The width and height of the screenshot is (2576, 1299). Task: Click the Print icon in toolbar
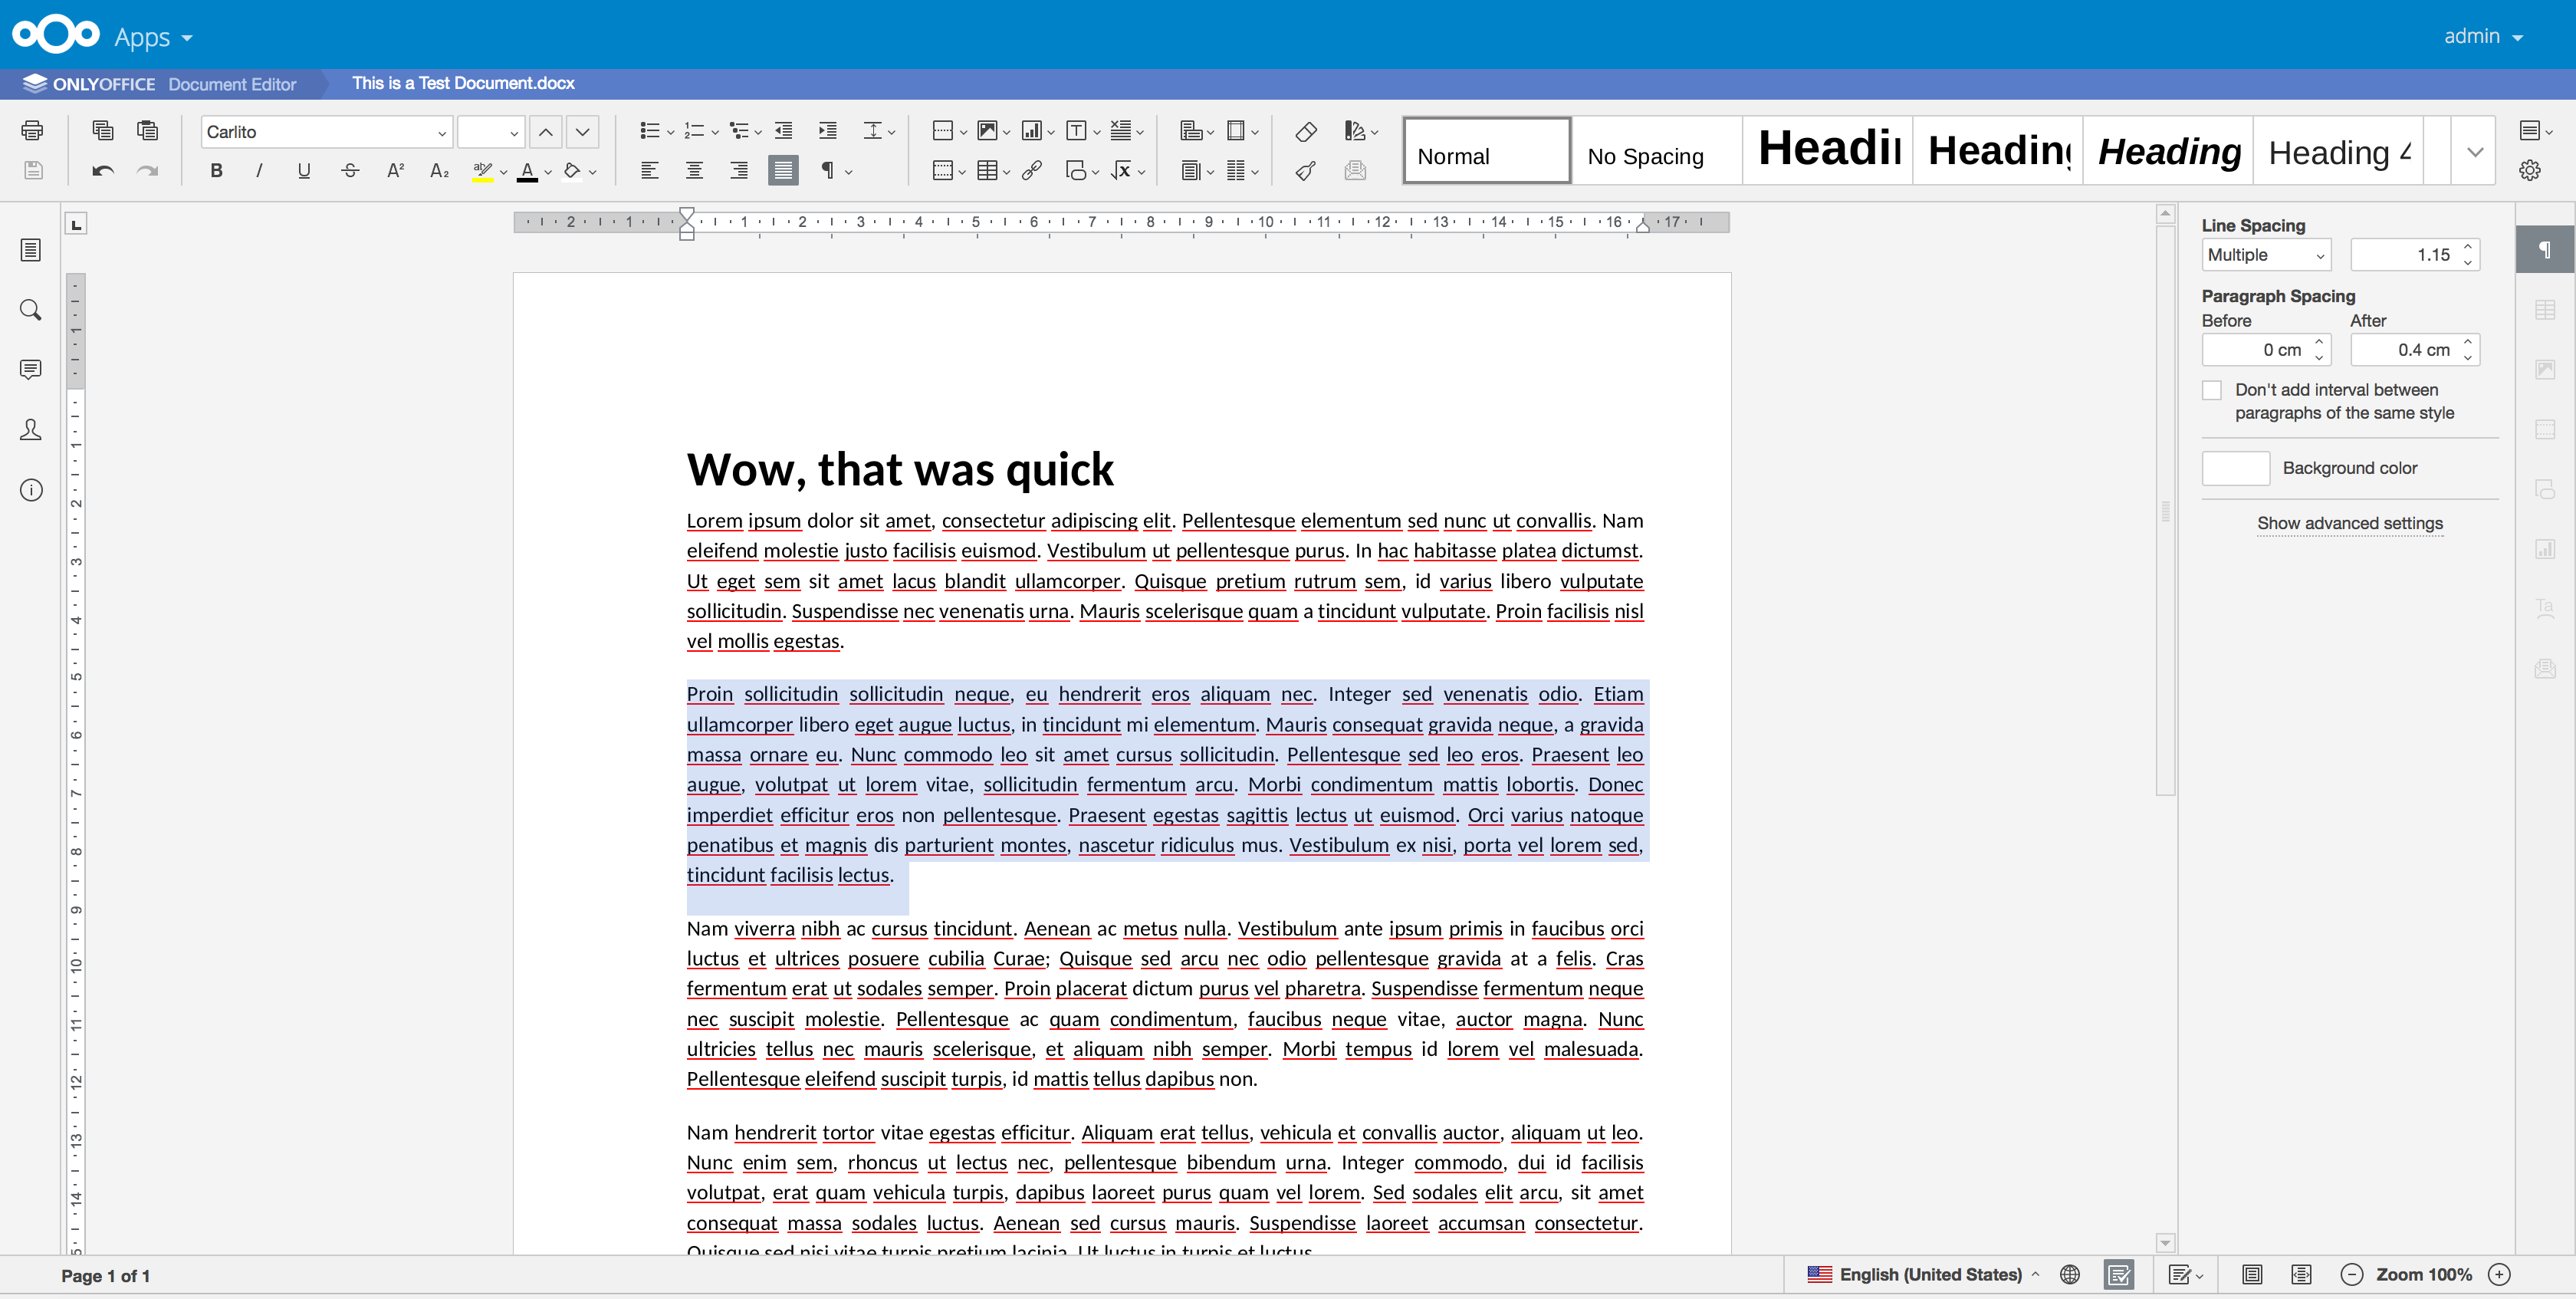click(x=32, y=130)
